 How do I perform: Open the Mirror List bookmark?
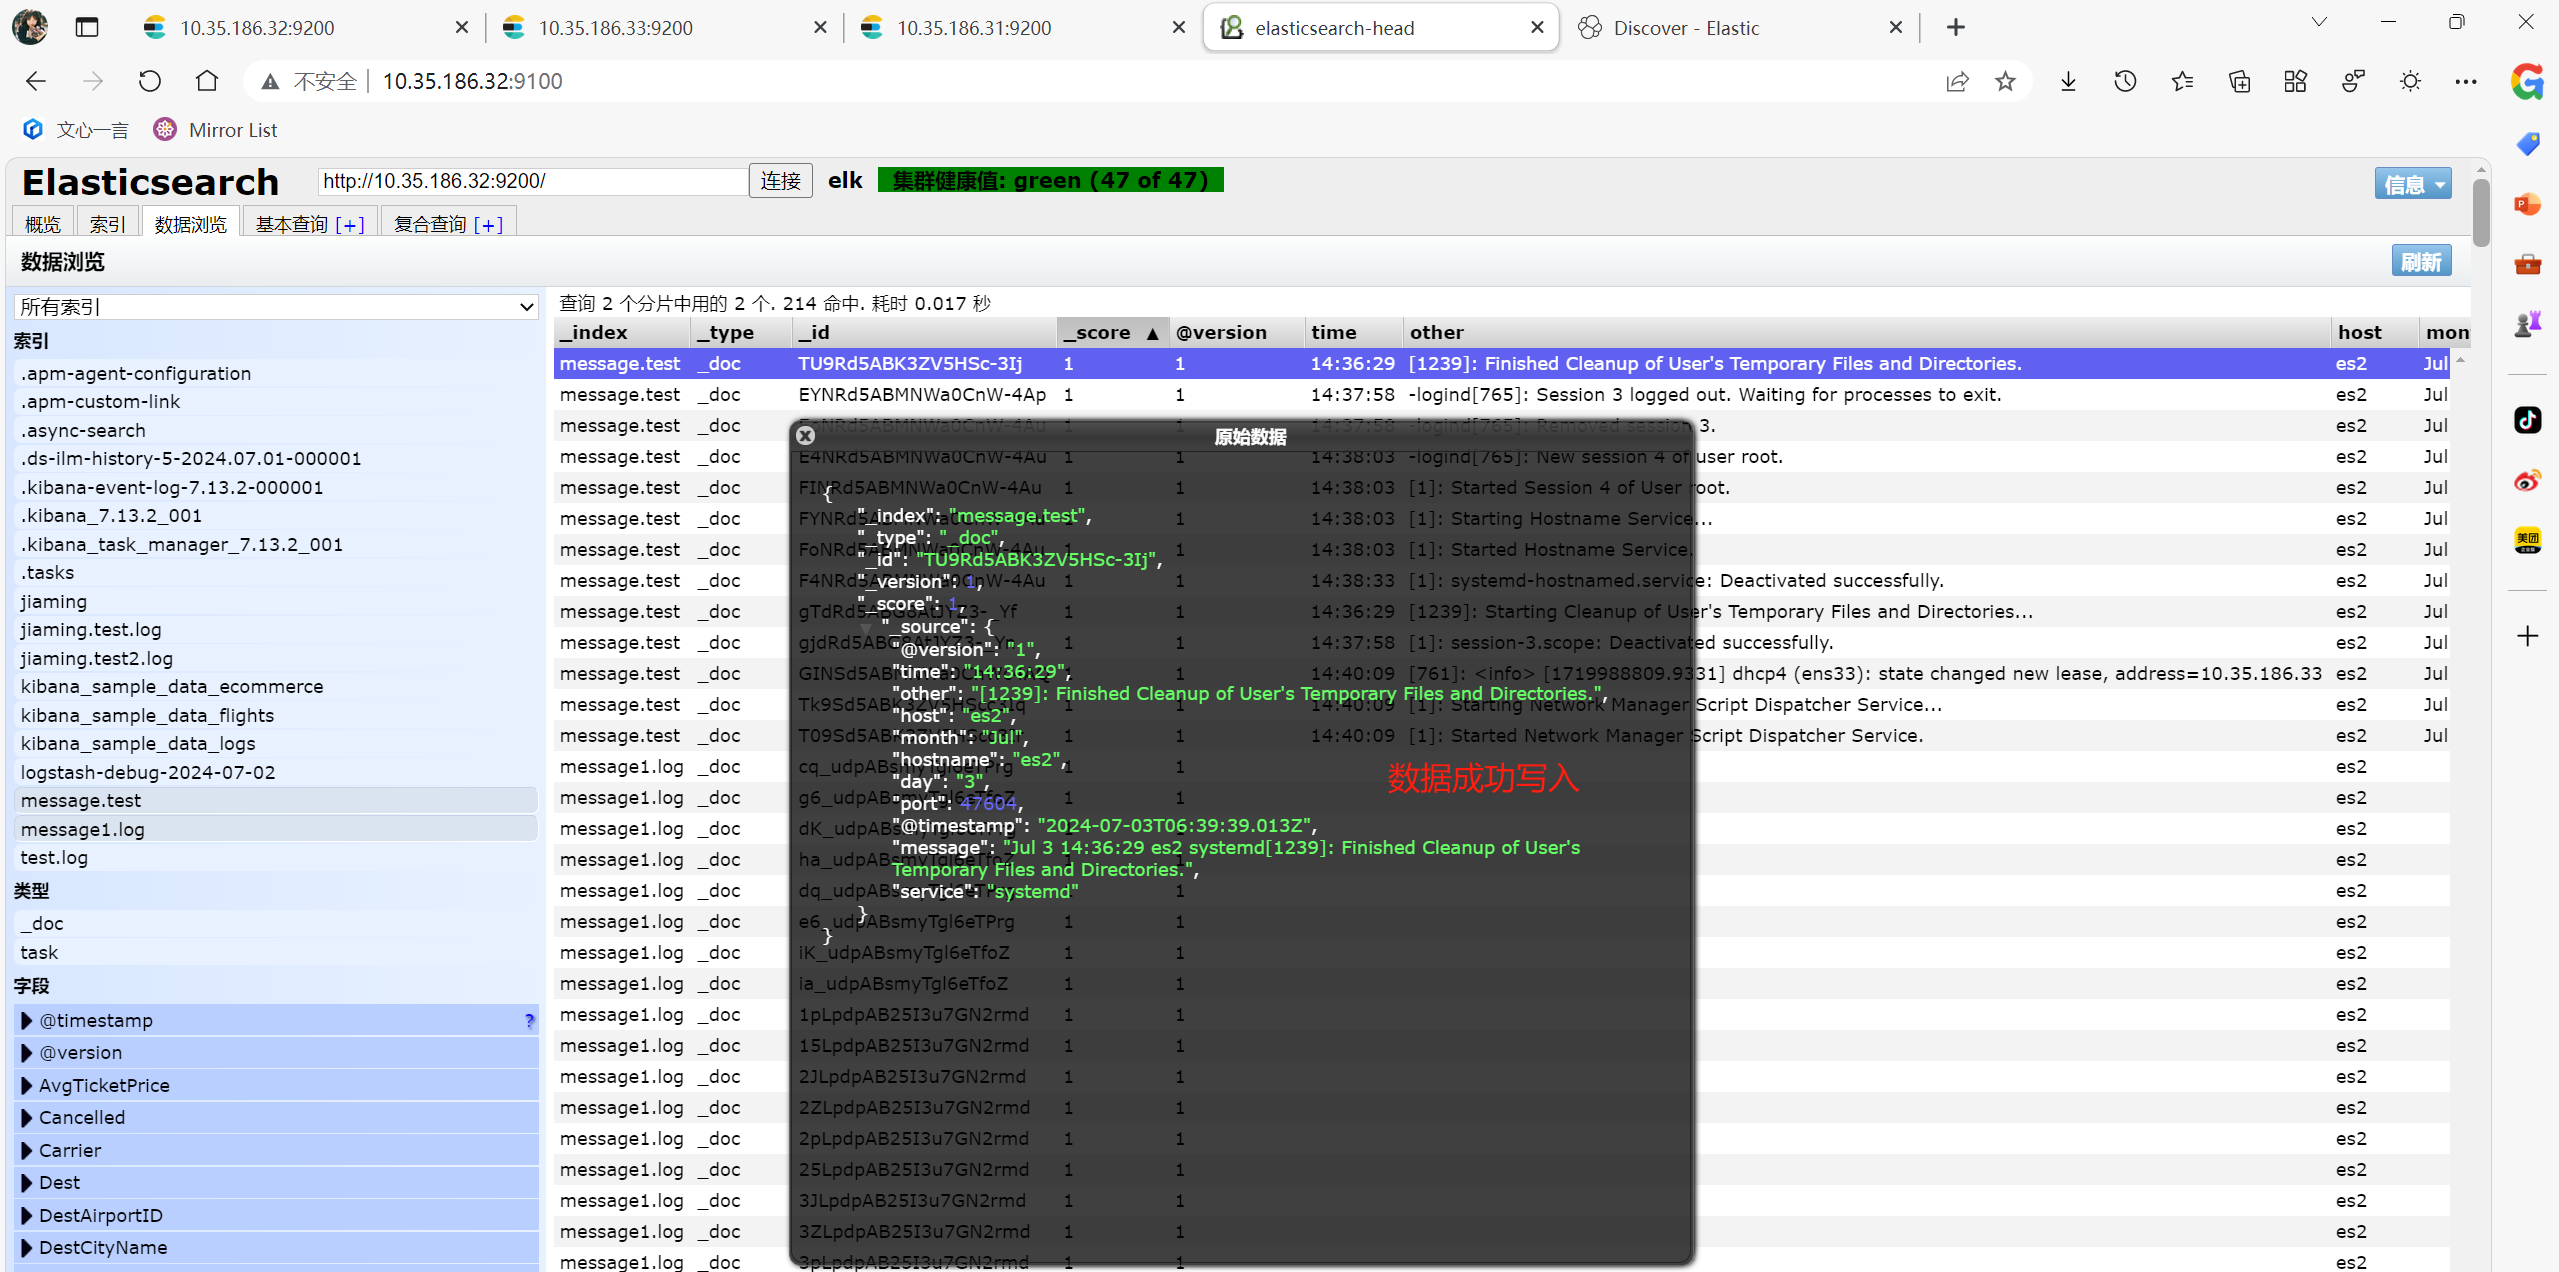pos(216,130)
